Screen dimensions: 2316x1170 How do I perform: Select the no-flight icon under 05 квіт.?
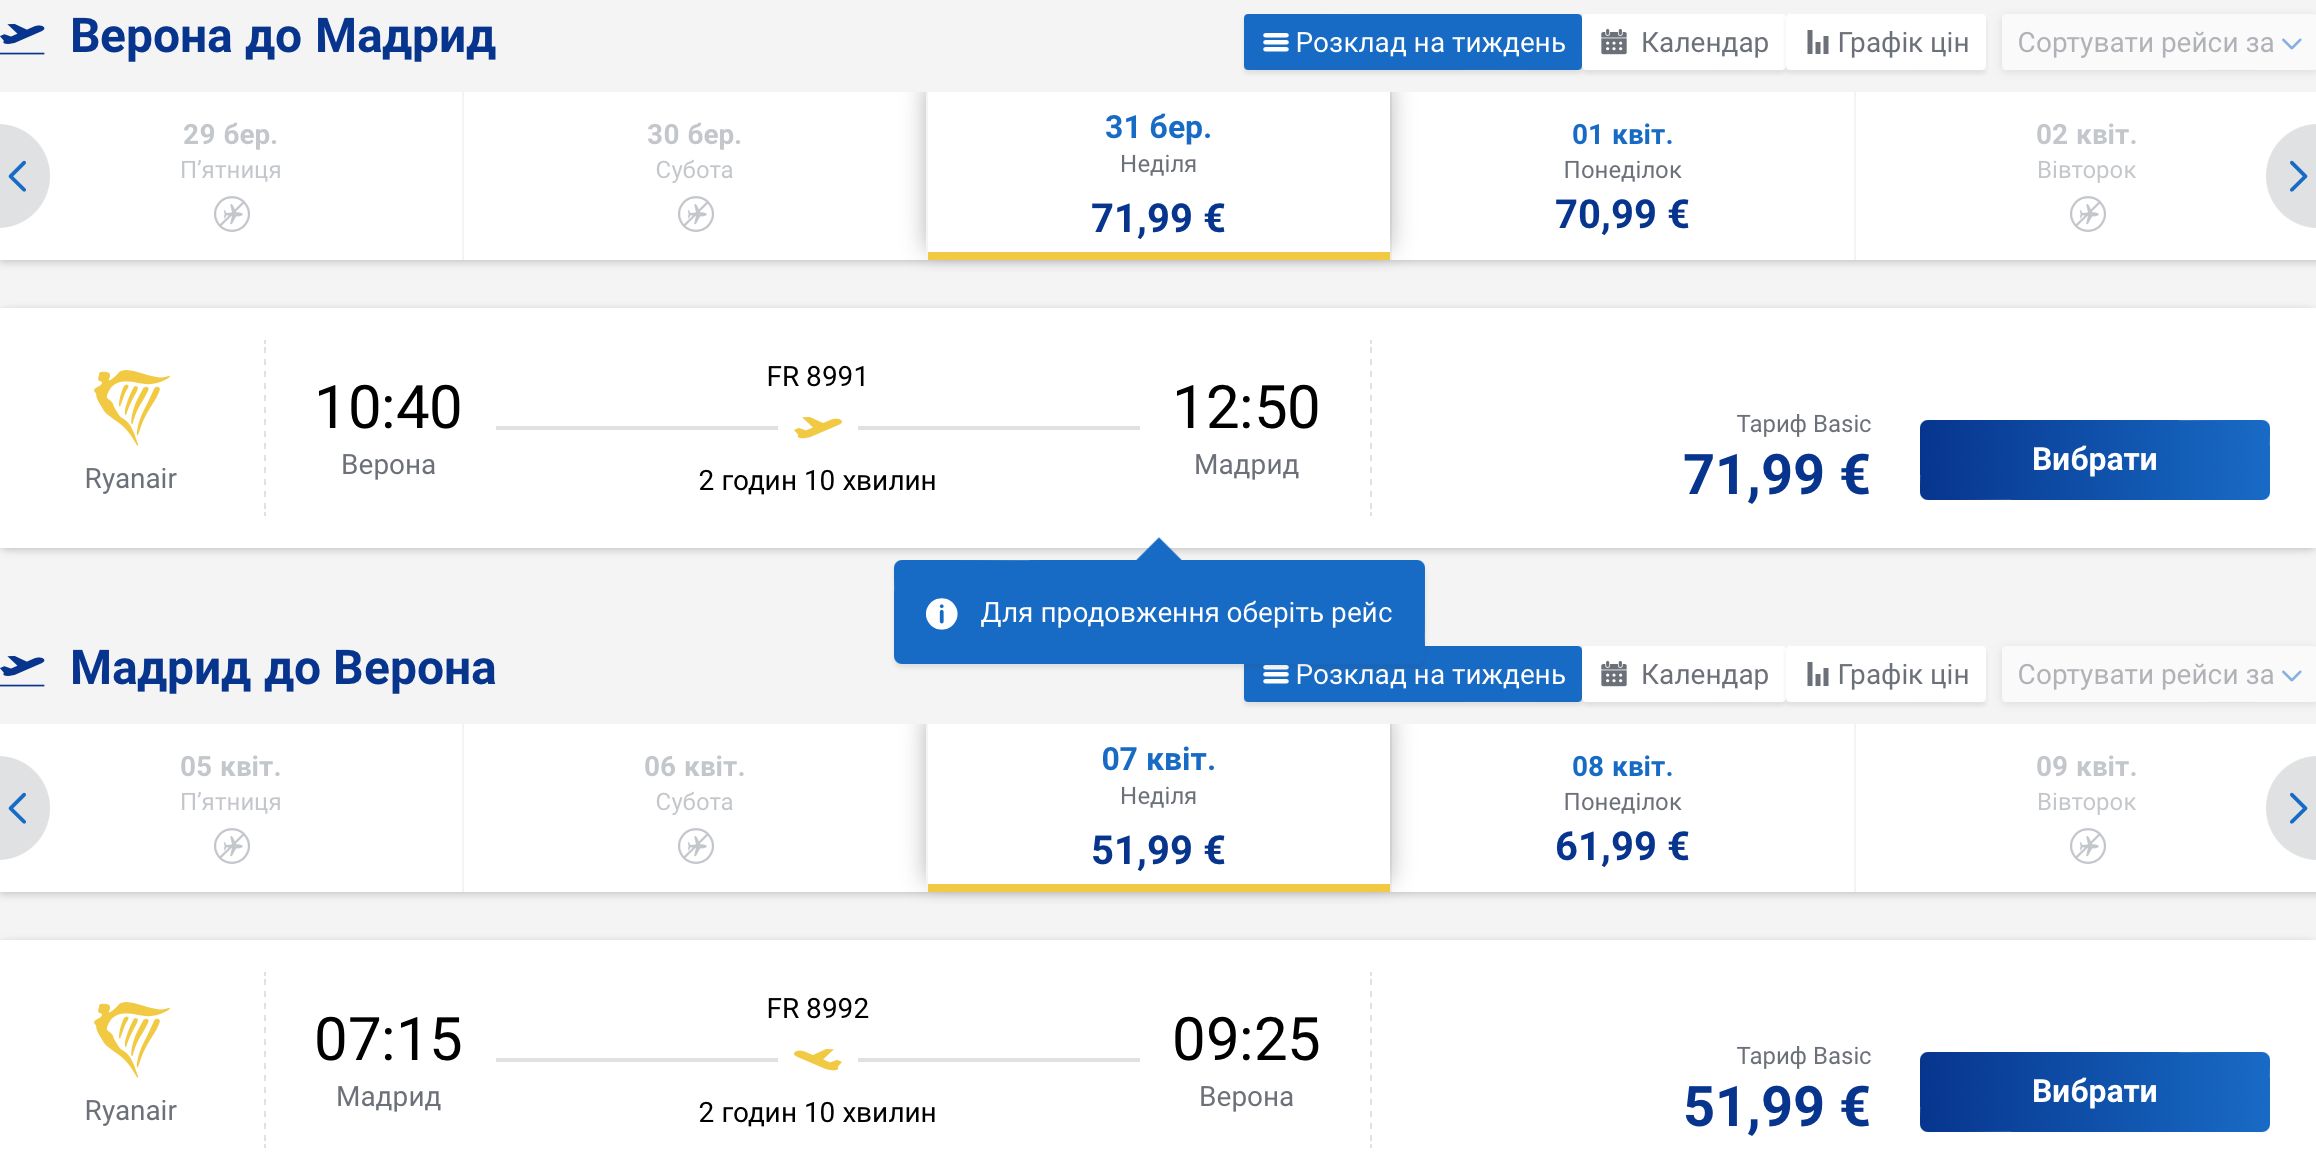click(x=232, y=846)
